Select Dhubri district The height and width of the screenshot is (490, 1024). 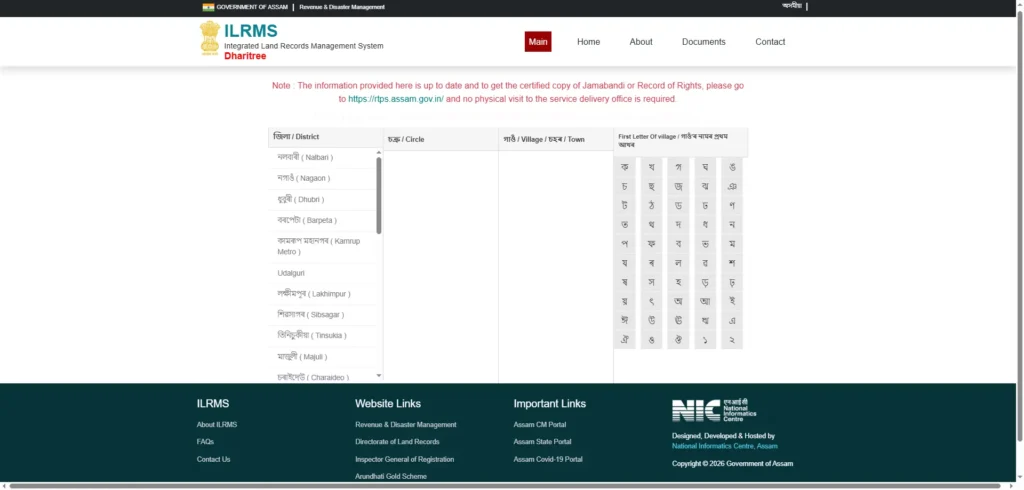(x=323, y=199)
